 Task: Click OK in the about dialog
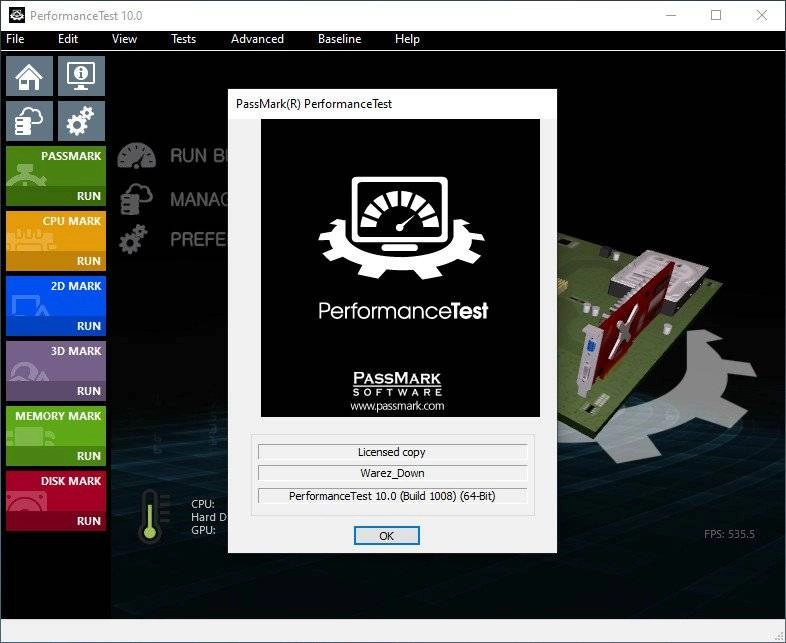pyautogui.click(x=386, y=536)
